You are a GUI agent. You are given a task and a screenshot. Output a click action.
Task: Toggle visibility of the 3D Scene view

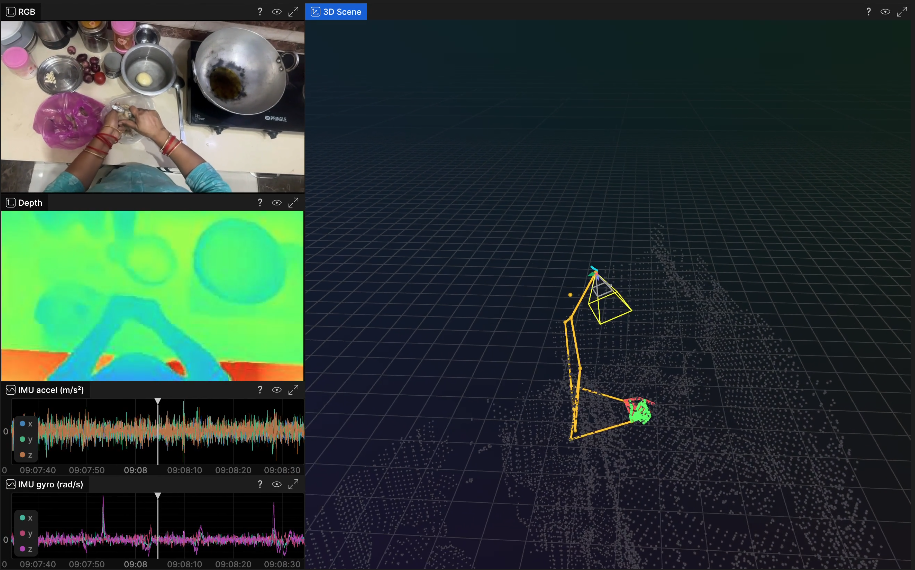[885, 12]
